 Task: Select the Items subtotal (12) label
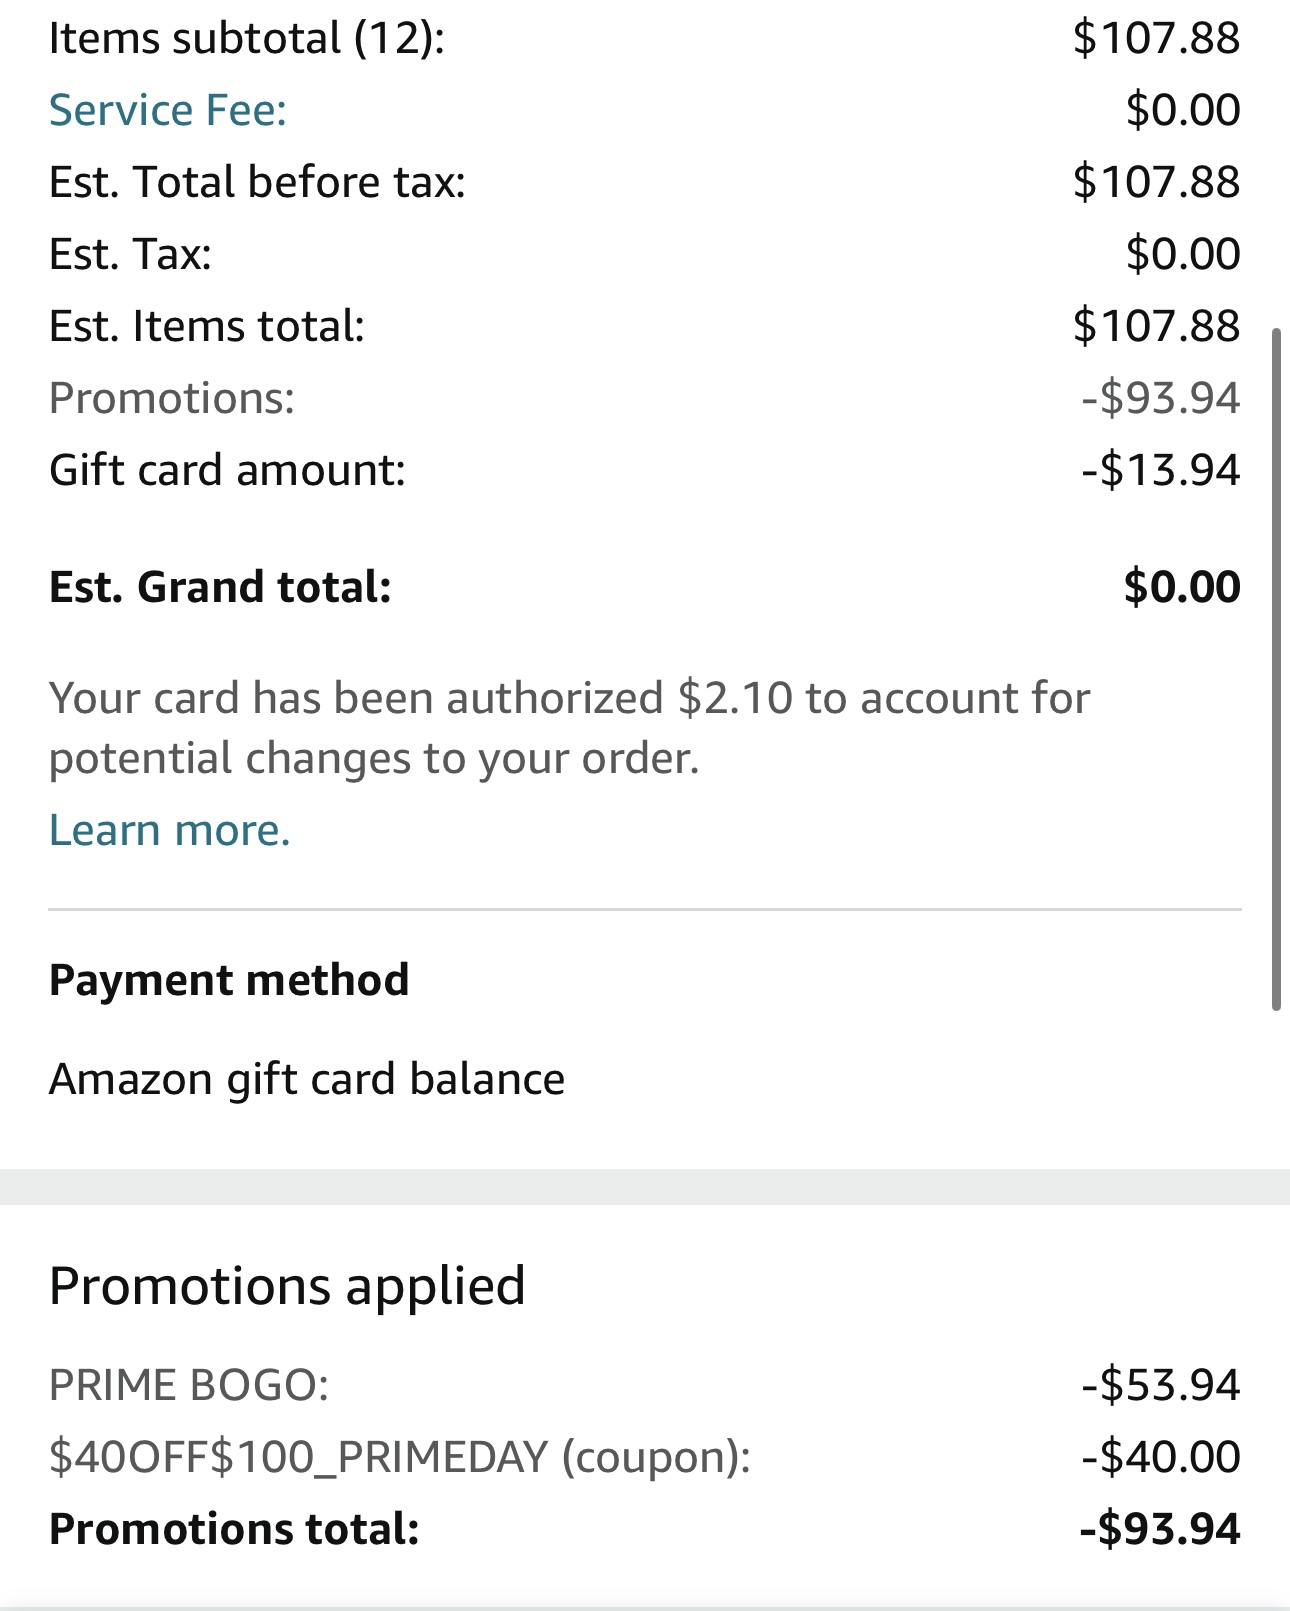[246, 38]
